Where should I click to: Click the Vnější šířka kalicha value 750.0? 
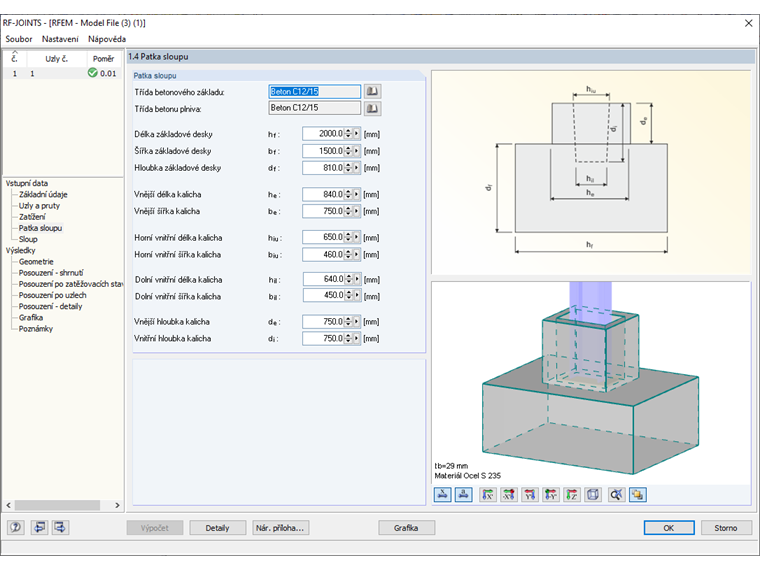tap(323, 211)
